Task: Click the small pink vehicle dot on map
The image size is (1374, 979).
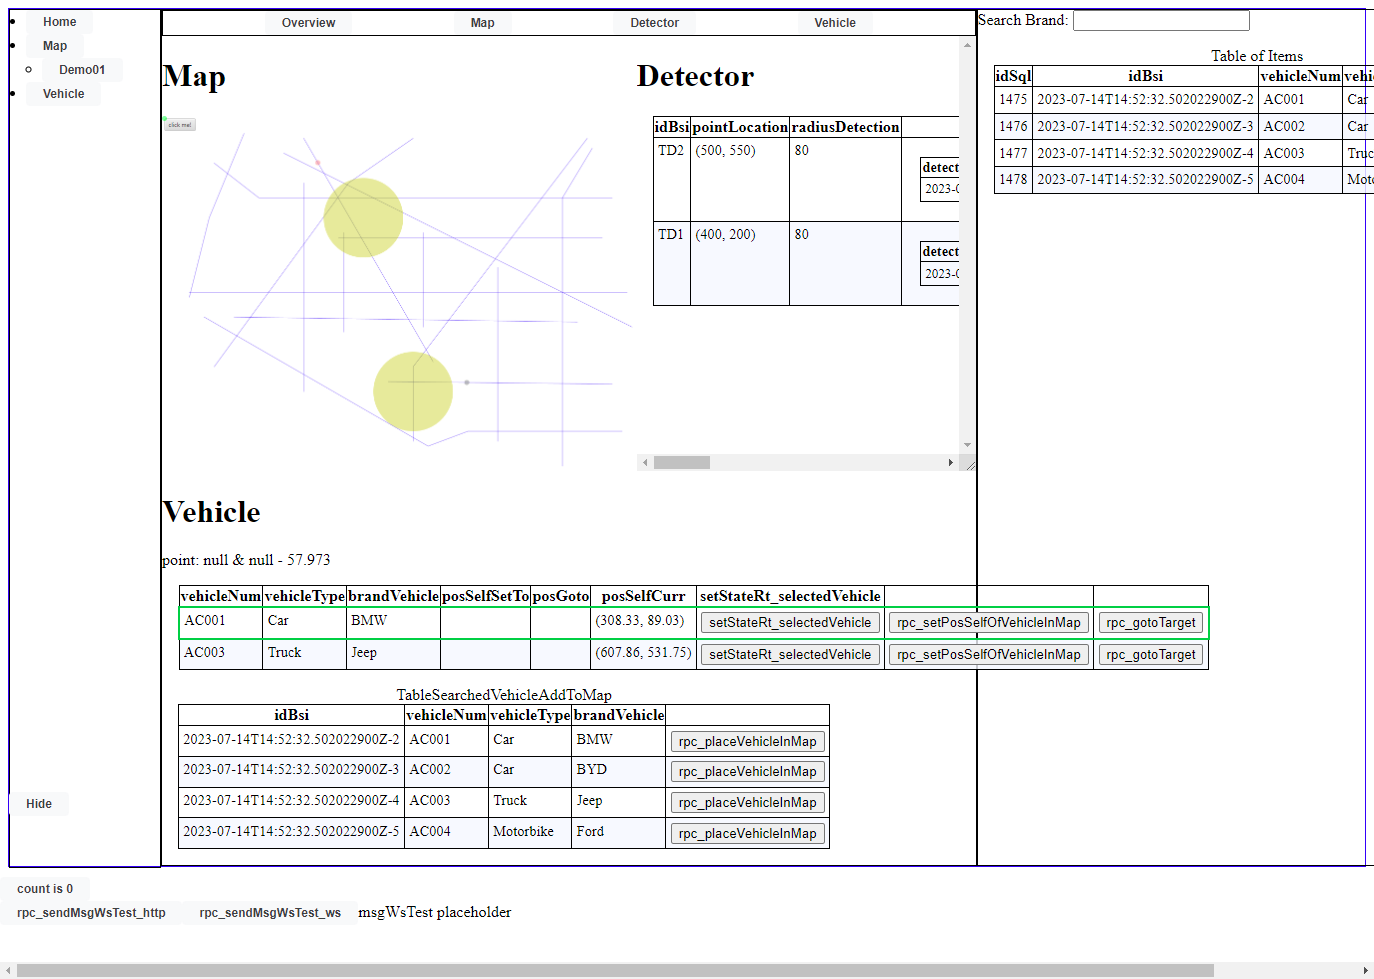Action: tap(318, 162)
